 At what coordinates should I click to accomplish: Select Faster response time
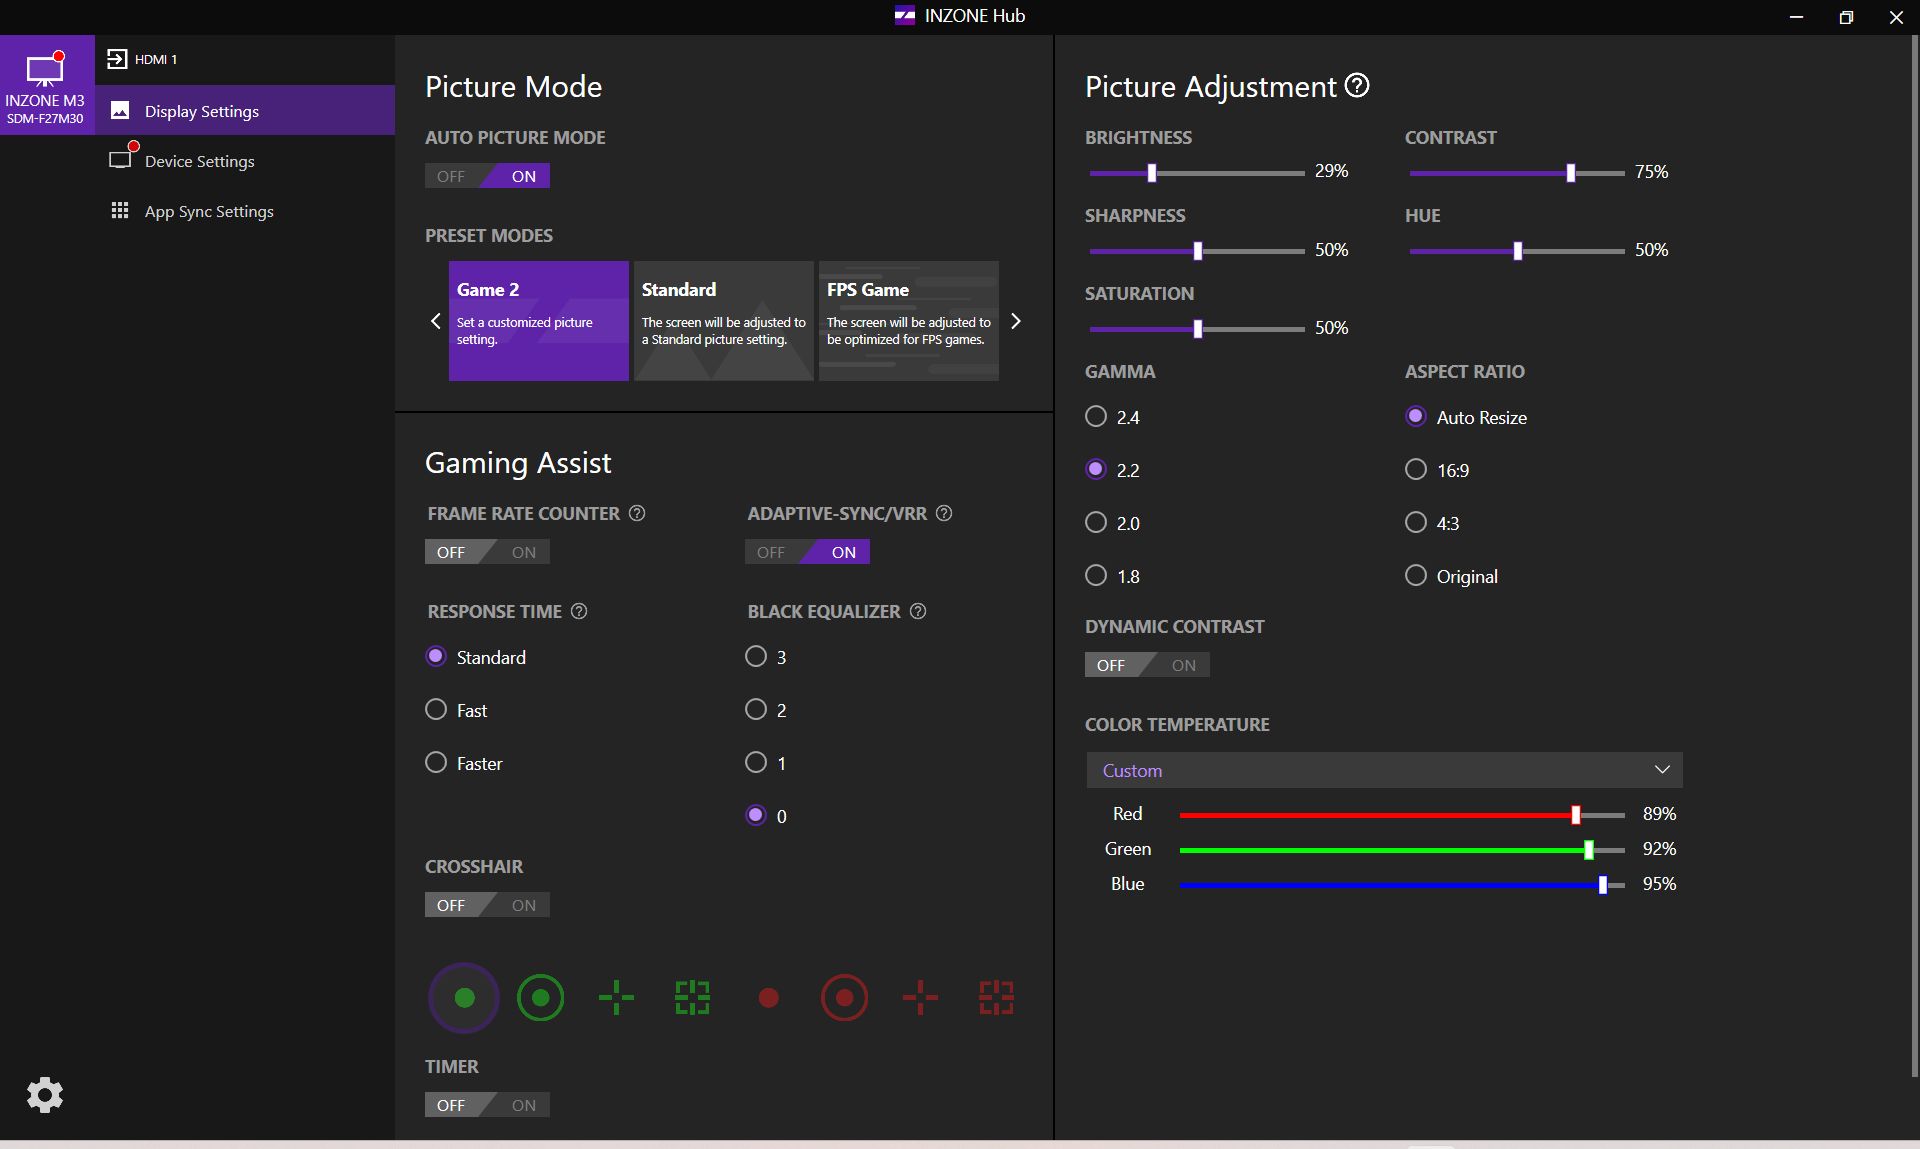pyautogui.click(x=436, y=762)
